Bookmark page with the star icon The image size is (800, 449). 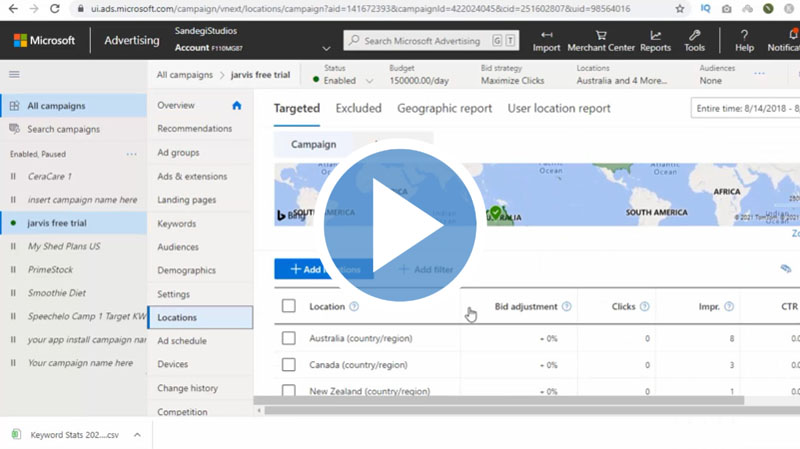680,9
